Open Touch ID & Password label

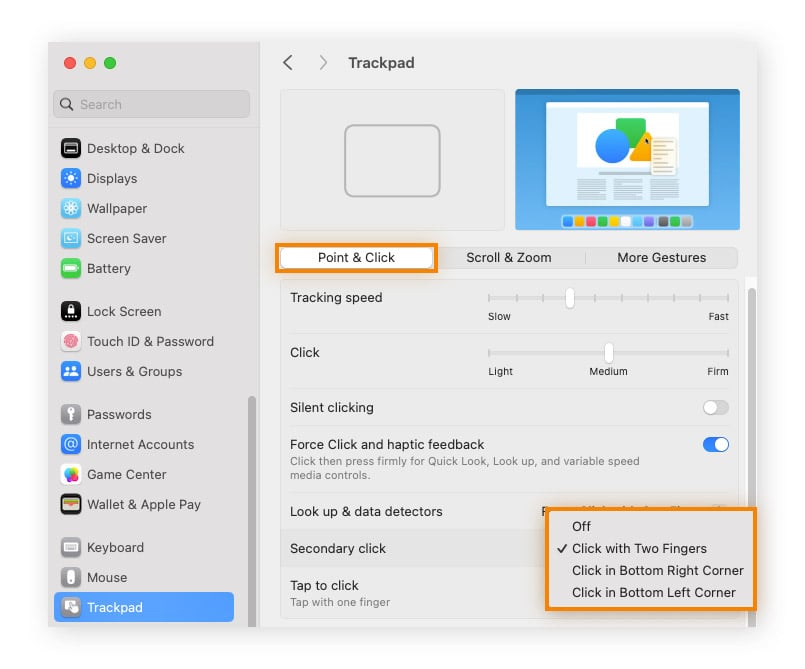[150, 341]
